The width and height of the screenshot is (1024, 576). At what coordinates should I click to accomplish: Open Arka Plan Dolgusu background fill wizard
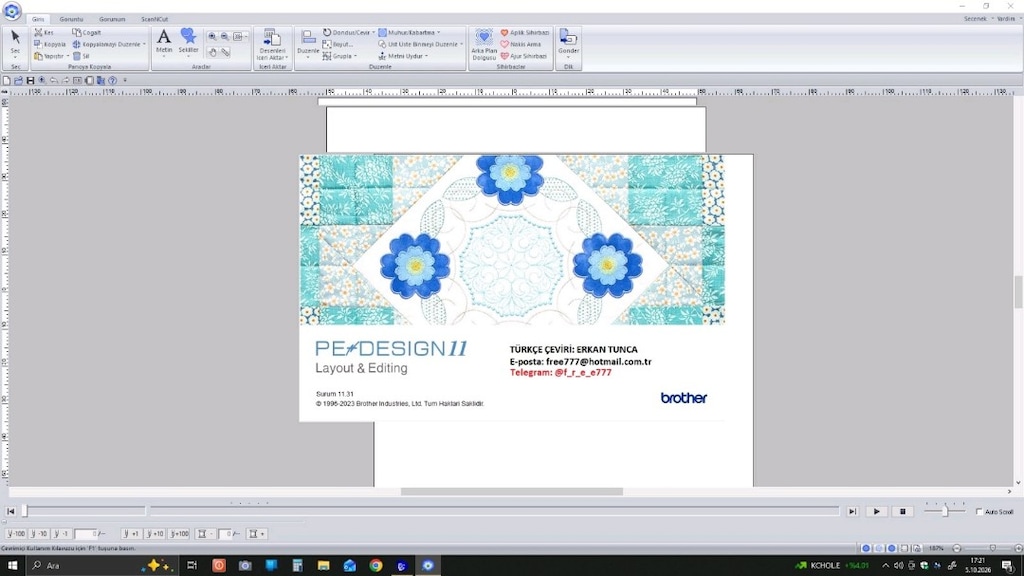pos(484,44)
